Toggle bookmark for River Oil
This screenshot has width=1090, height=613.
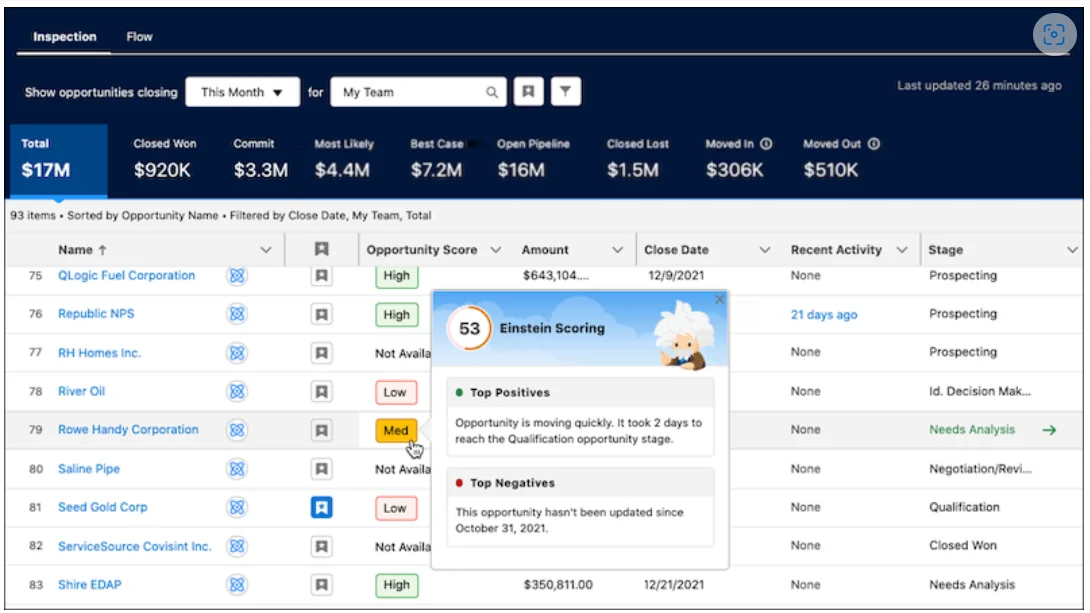321,392
